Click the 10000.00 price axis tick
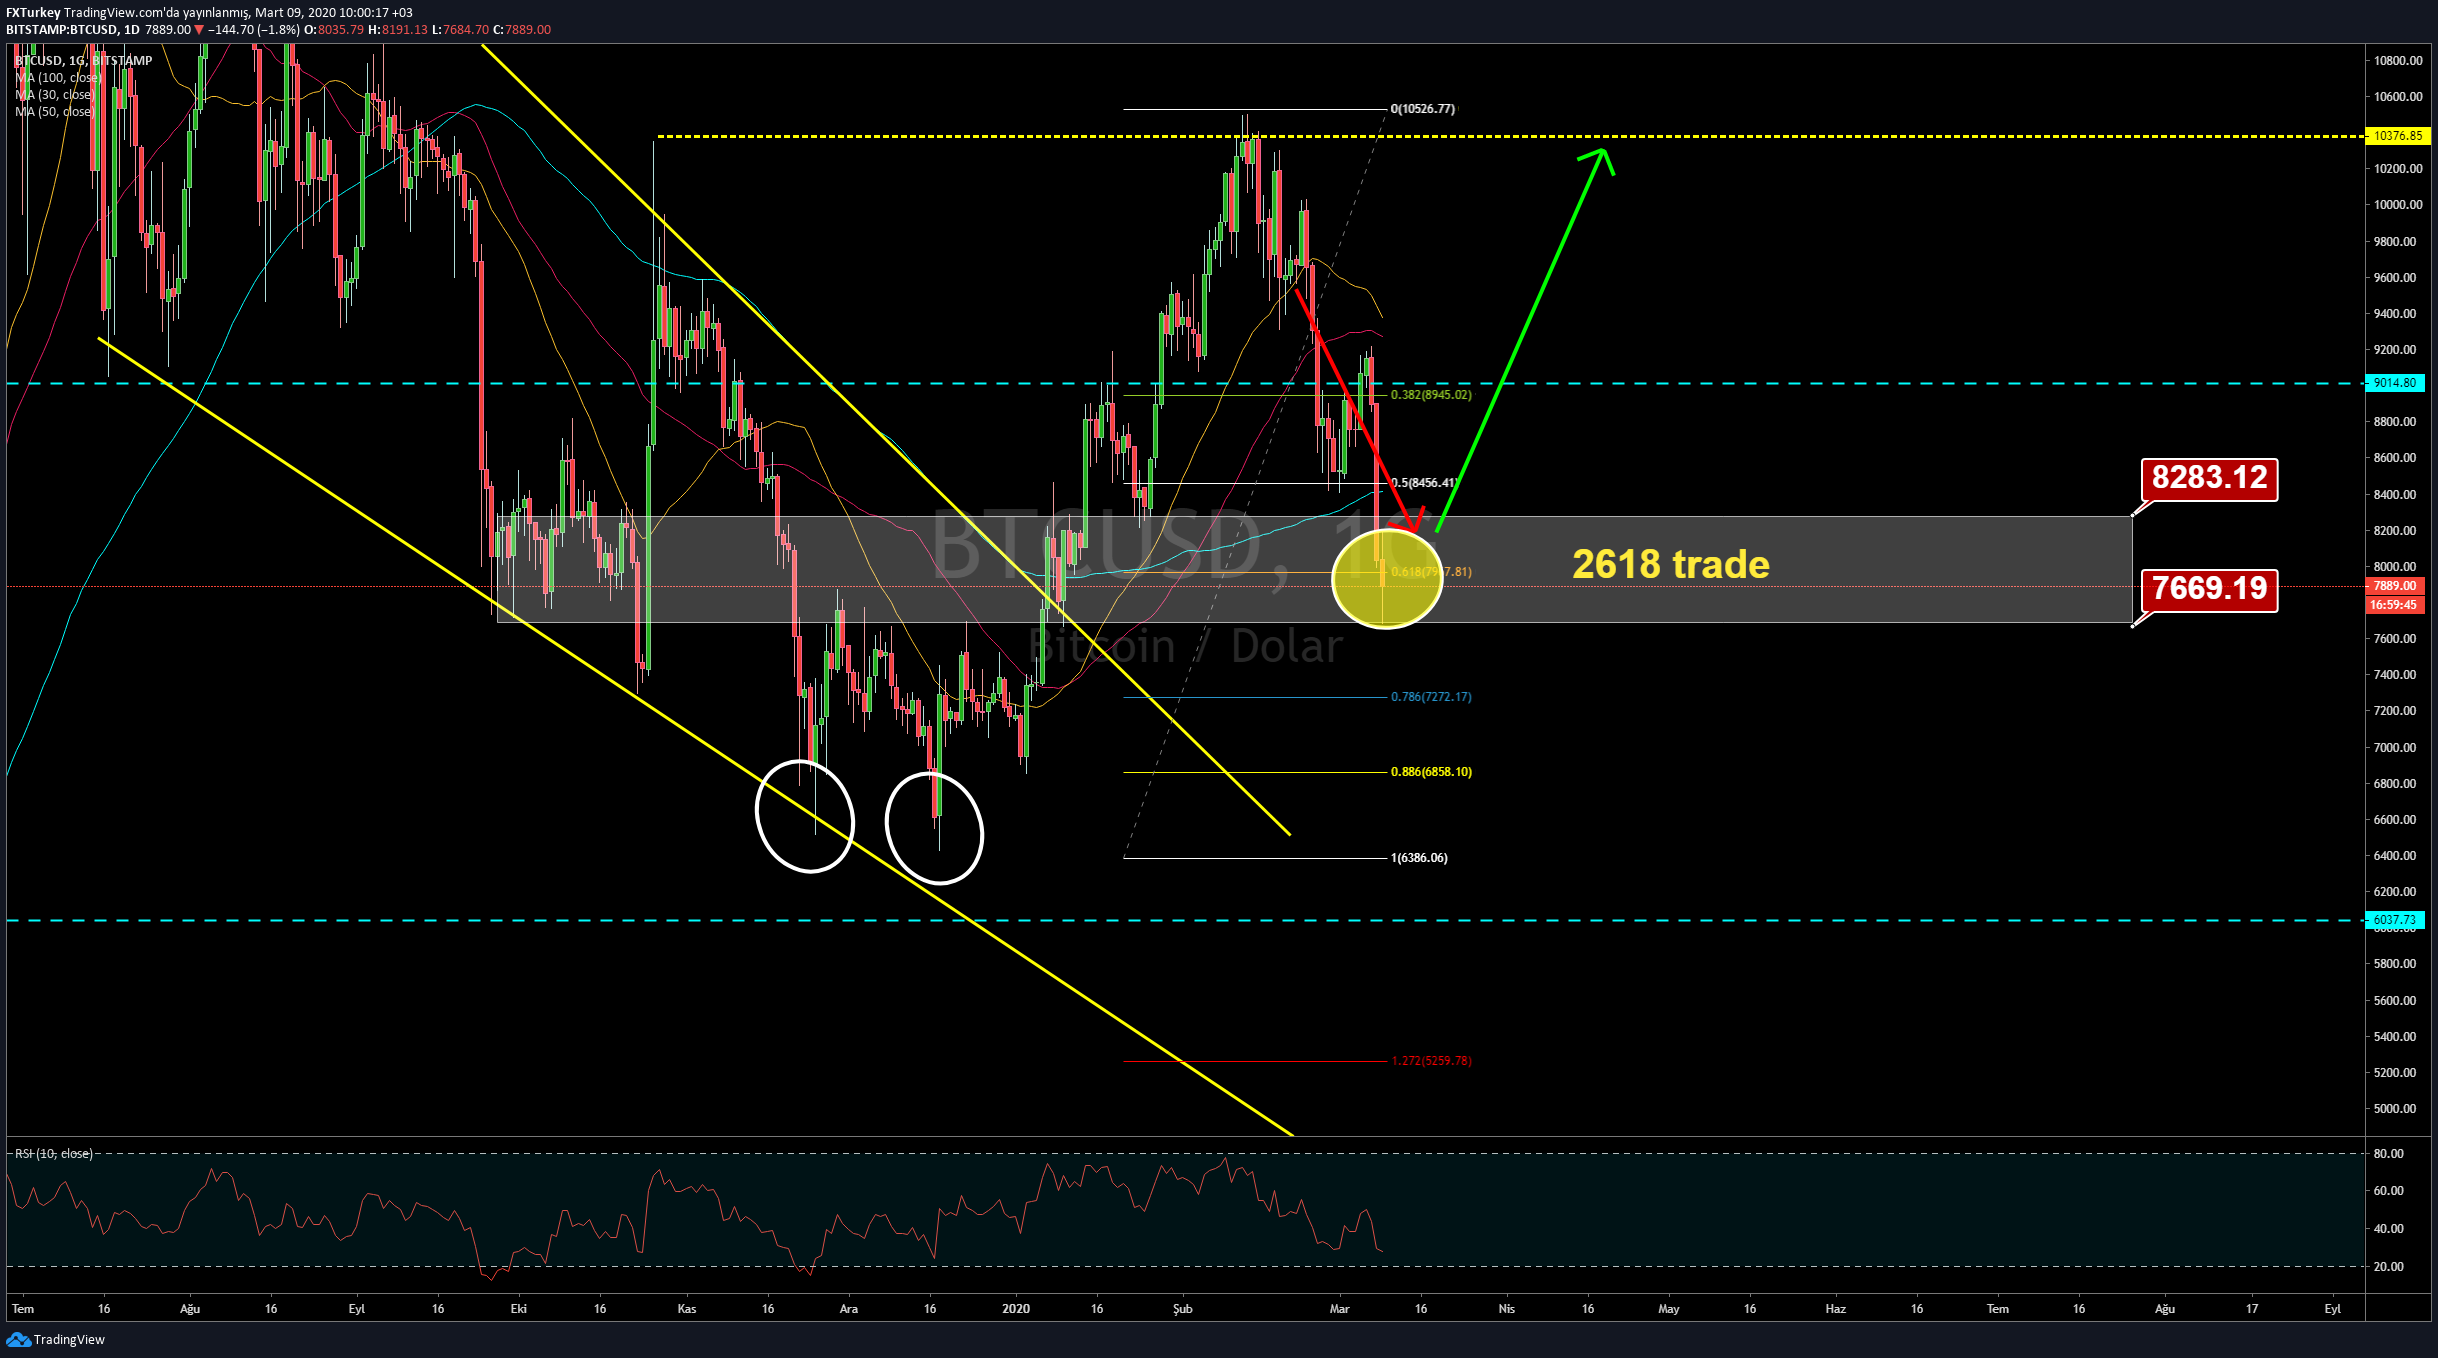 [2398, 205]
